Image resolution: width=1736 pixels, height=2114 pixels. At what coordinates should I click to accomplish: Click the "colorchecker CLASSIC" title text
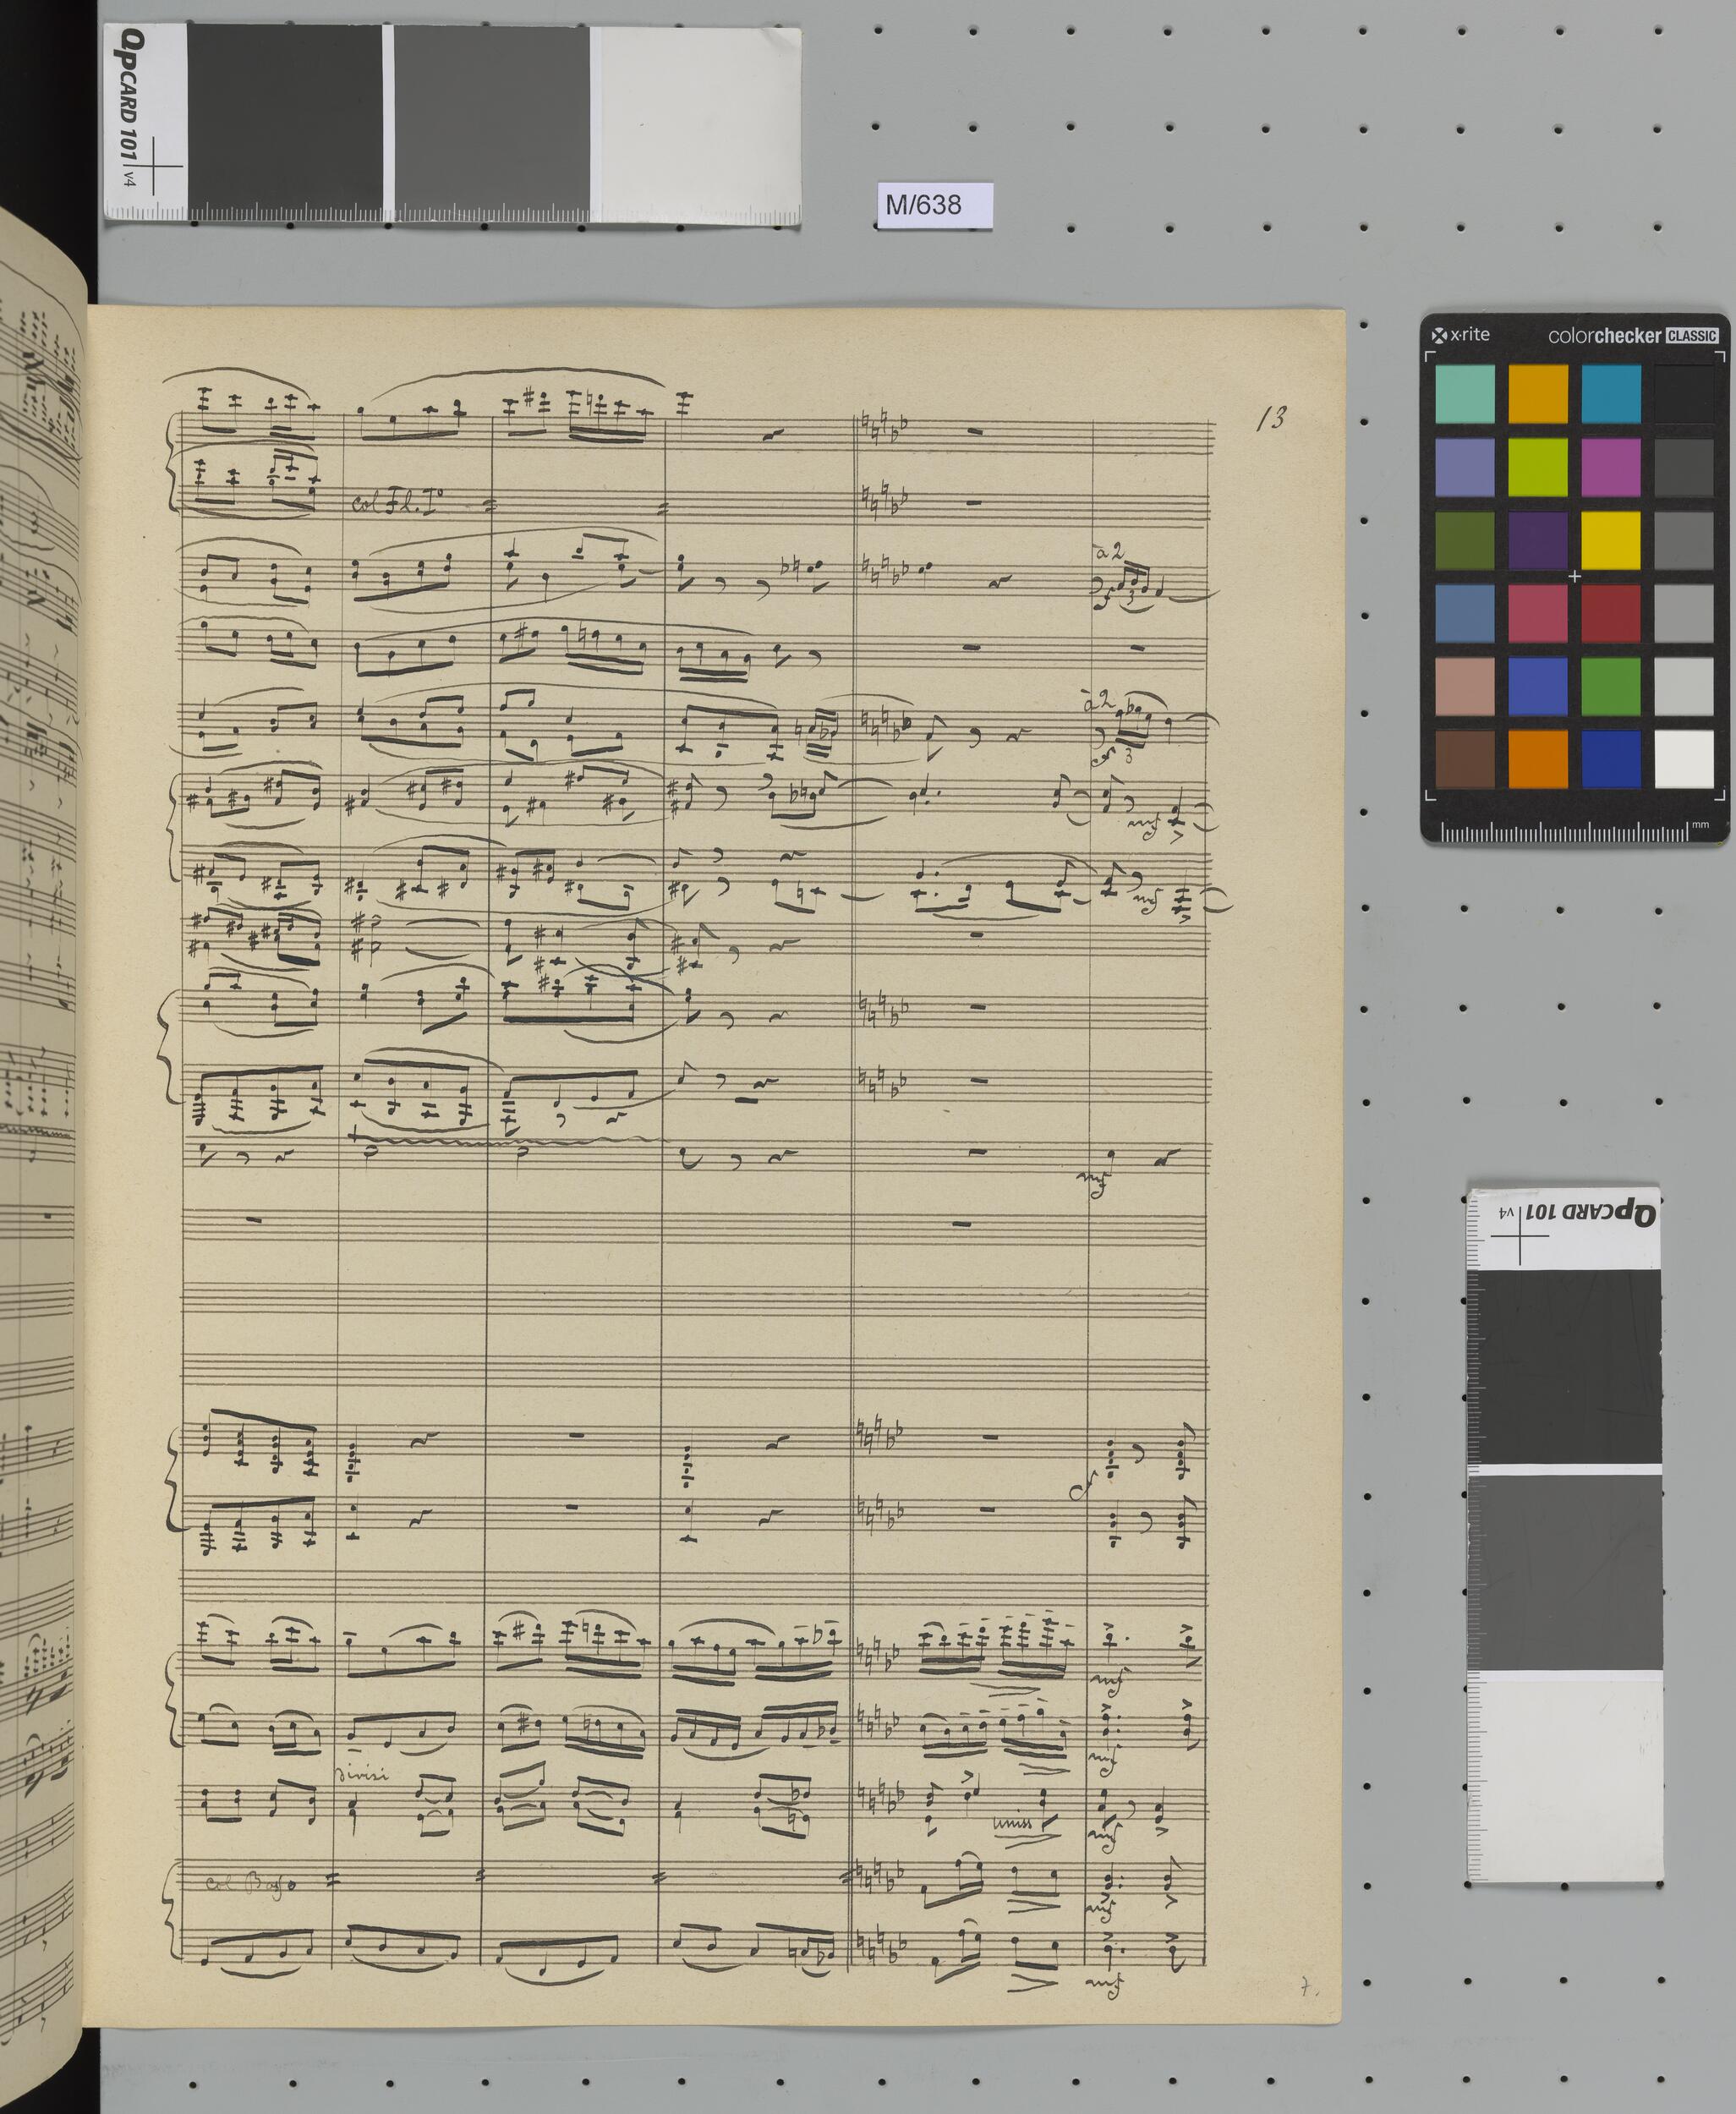click(1633, 336)
